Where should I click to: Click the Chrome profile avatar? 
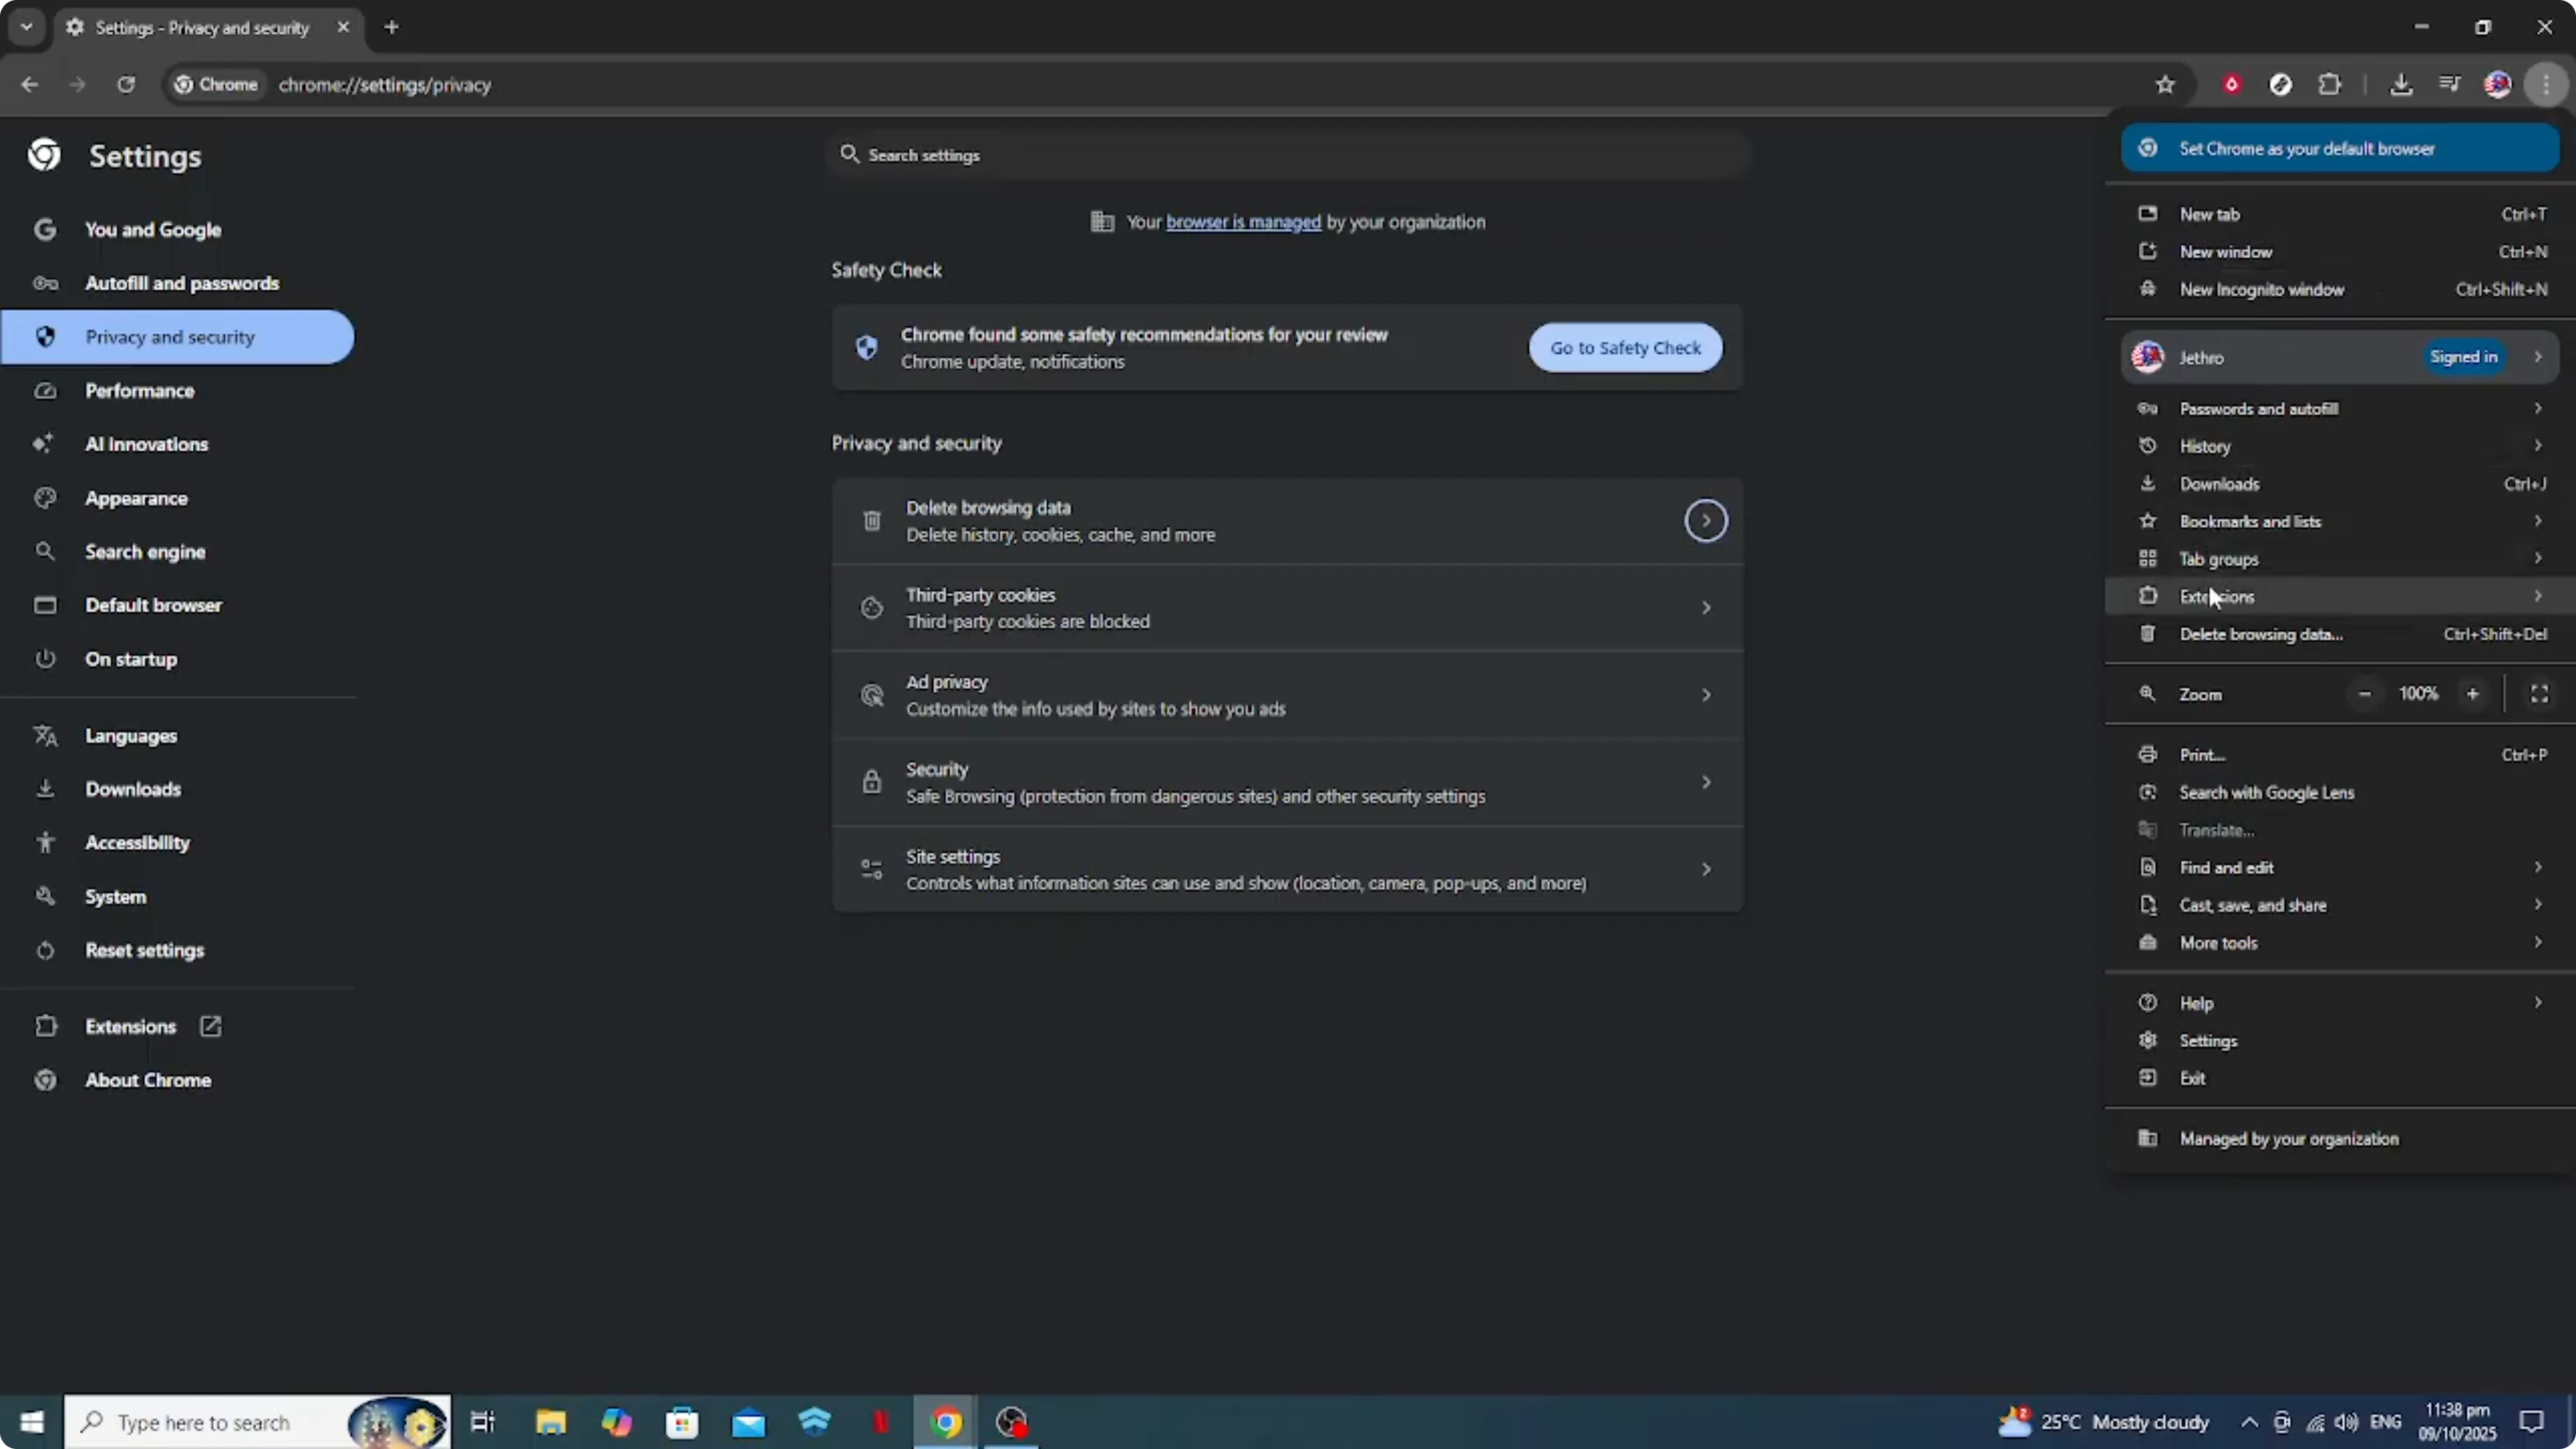pyautogui.click(x=2497, y=84)
